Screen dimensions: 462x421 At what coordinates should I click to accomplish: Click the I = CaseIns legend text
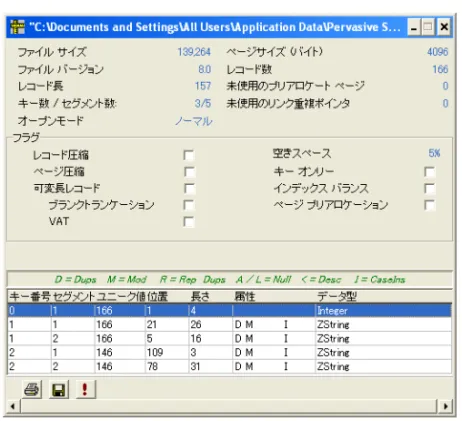380,279
